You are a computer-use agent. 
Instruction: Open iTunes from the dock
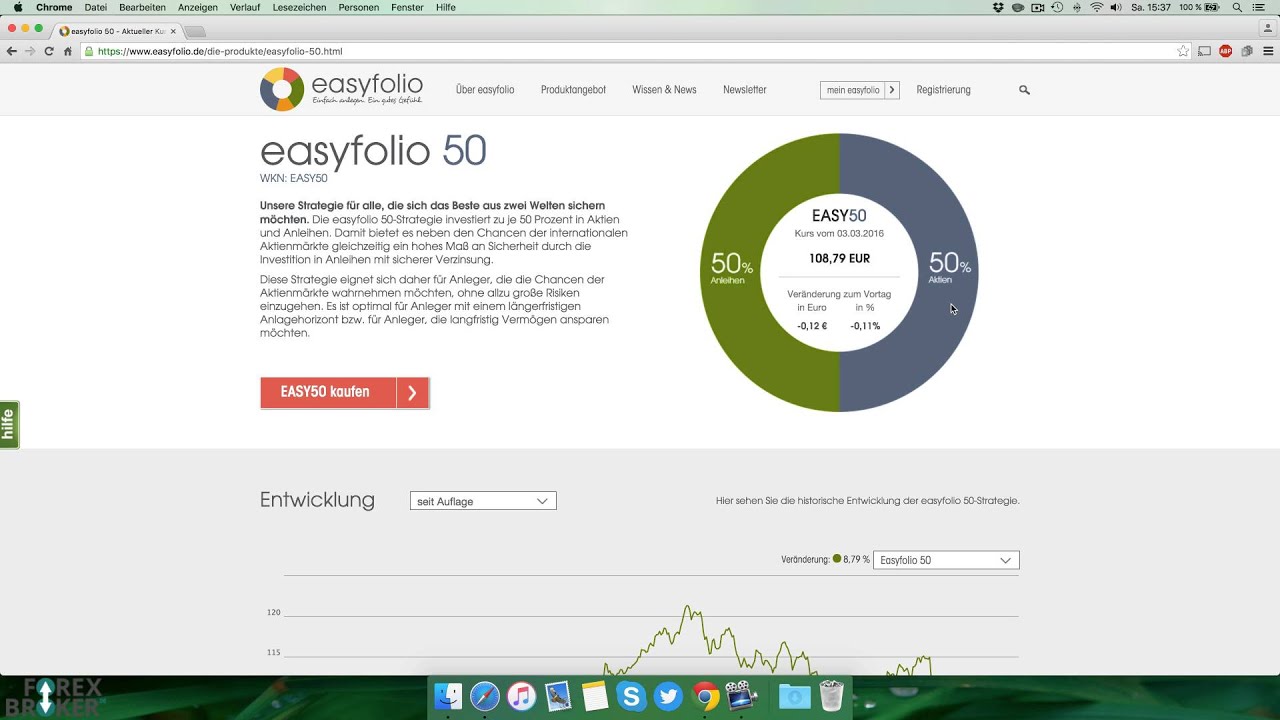[x=521, y=695]
